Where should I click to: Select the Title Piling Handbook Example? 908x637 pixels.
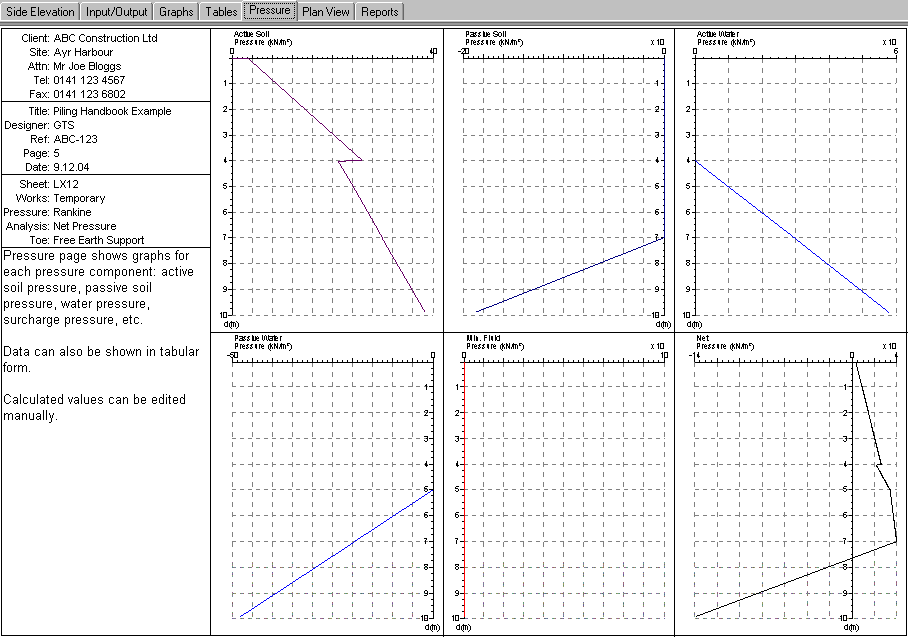click(x=112, y=111)
